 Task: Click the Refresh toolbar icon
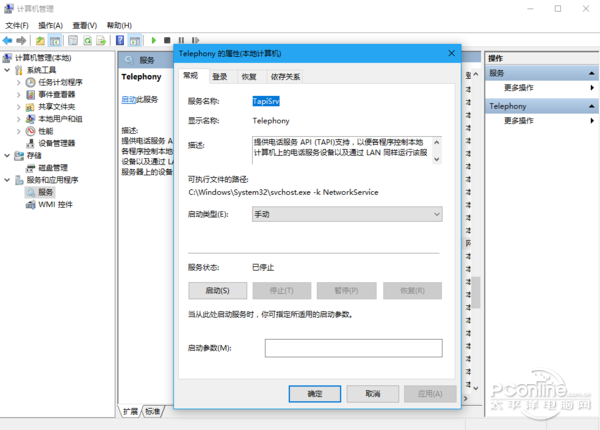point(87,40)
